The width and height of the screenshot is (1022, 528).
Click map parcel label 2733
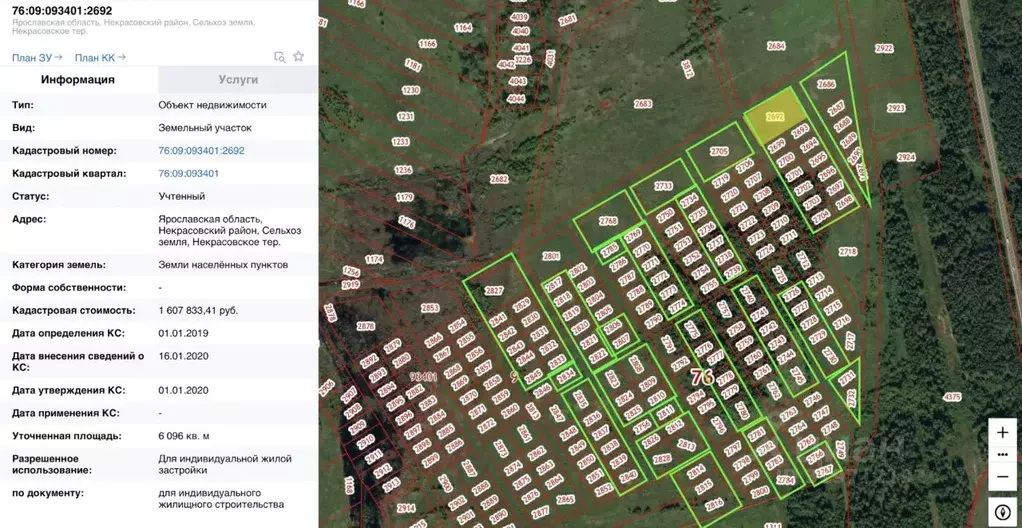[x=663, y=186]
